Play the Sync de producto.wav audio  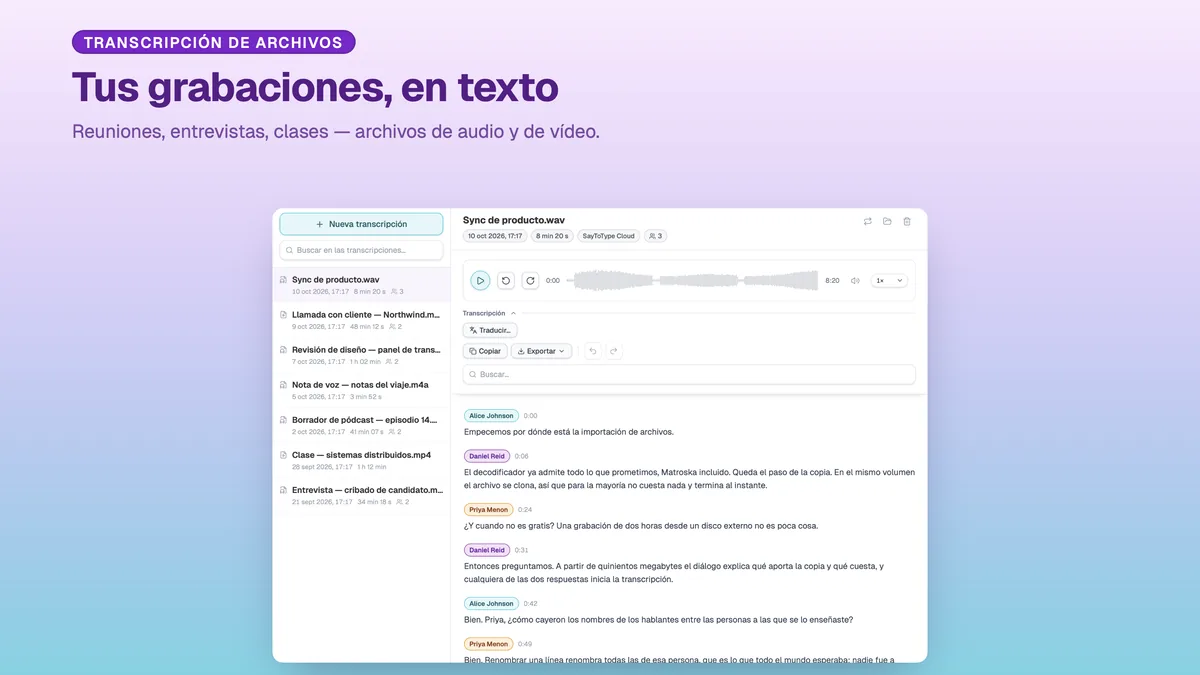point(480,281)
